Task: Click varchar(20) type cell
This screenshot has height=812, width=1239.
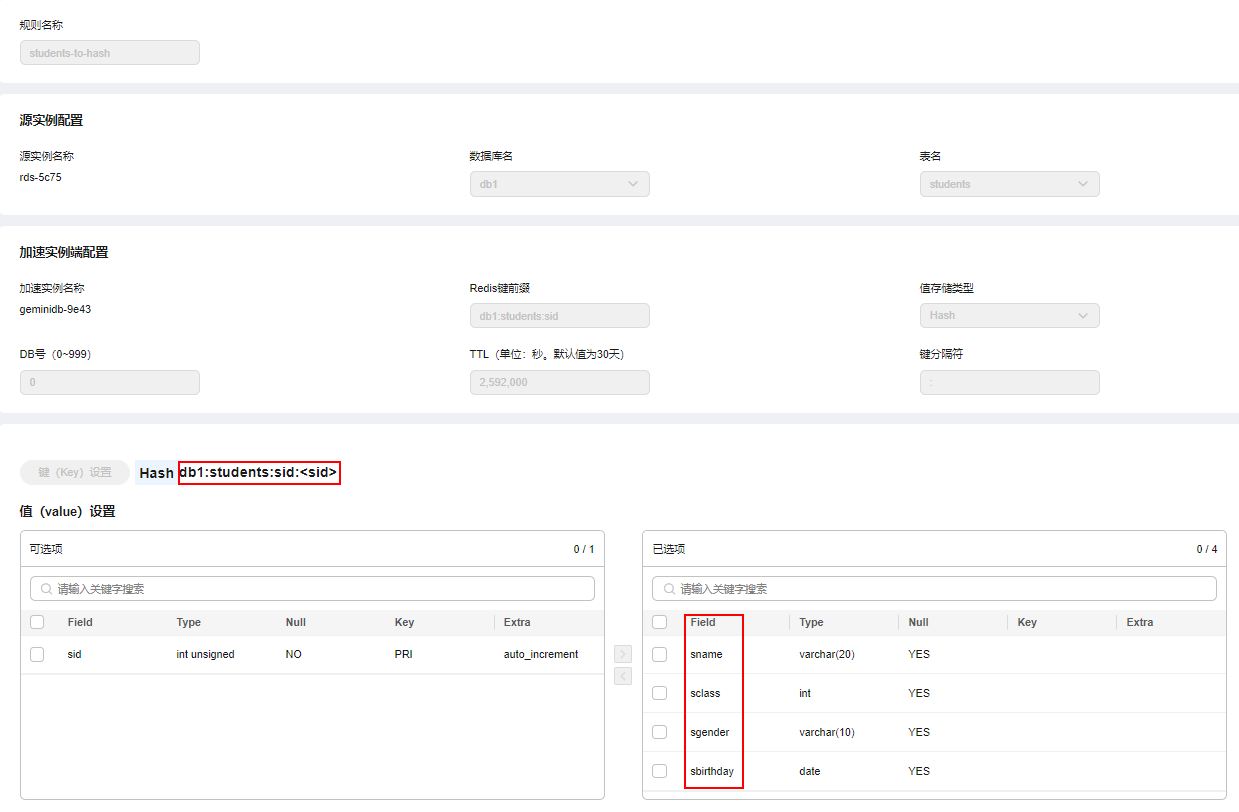Action: pyautogui.click(x=827, y=654)
